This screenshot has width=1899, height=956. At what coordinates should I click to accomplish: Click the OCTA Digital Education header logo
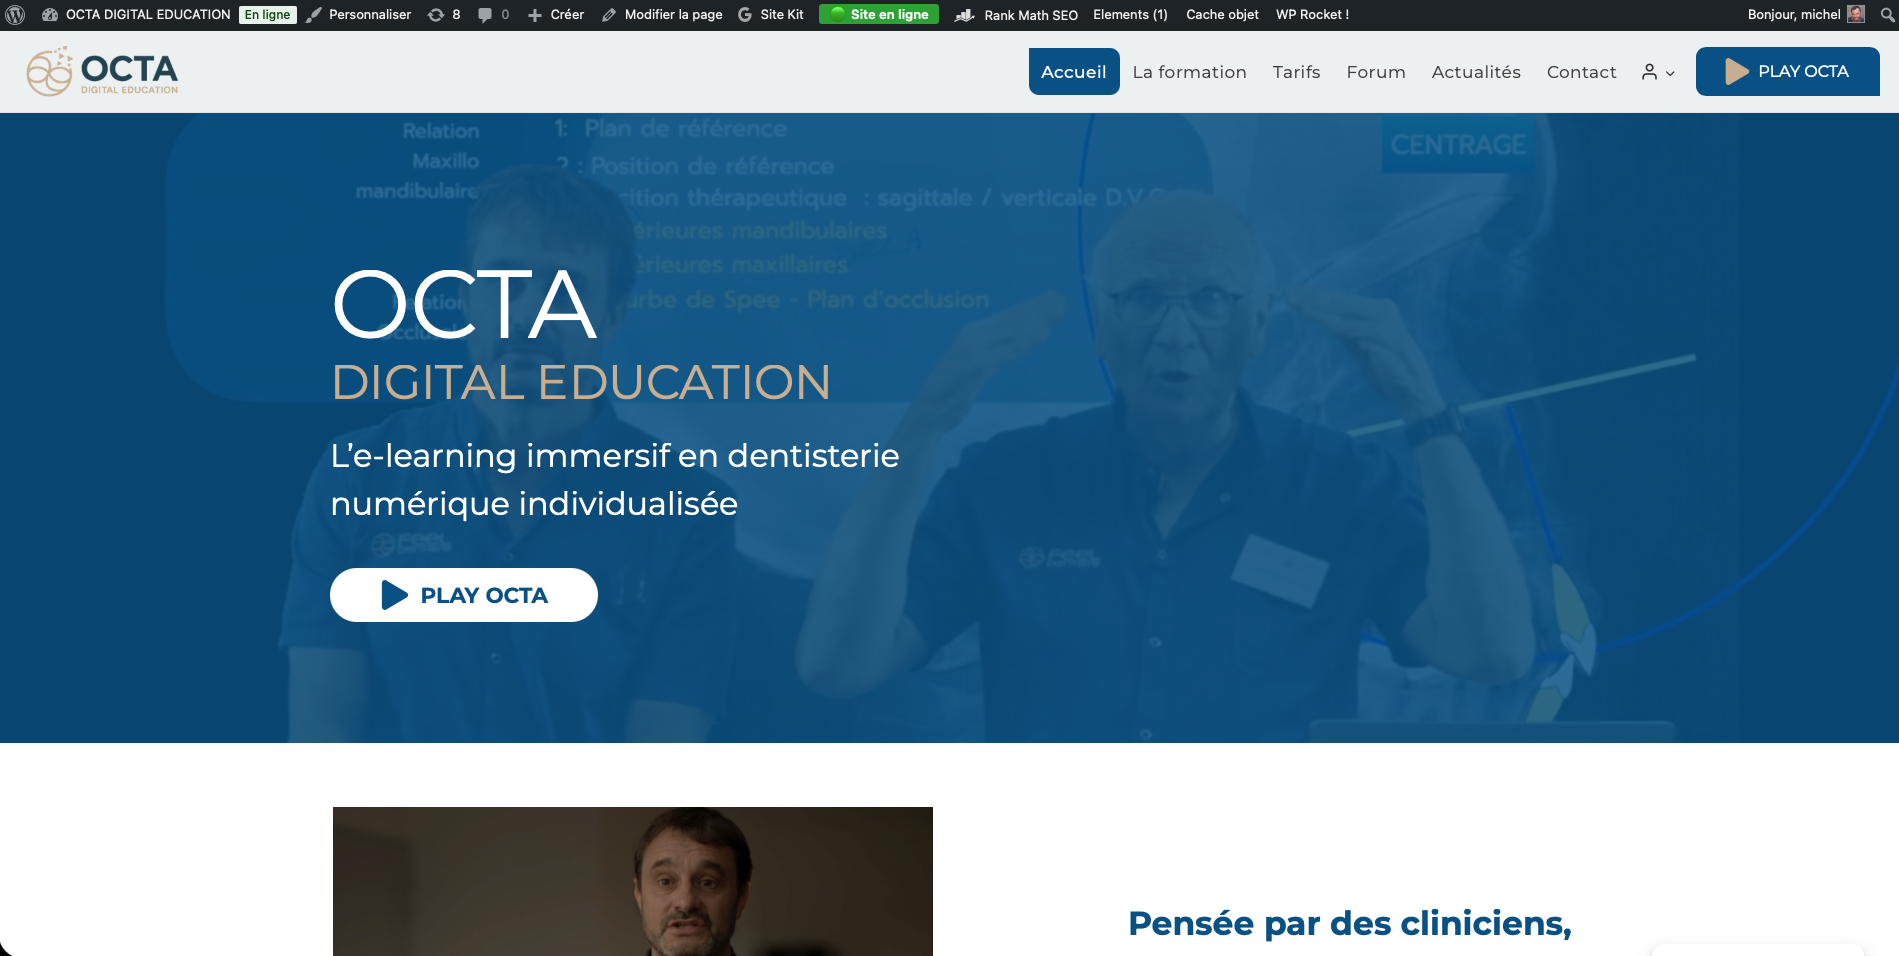pyautogui.click(x=102, y=71)
